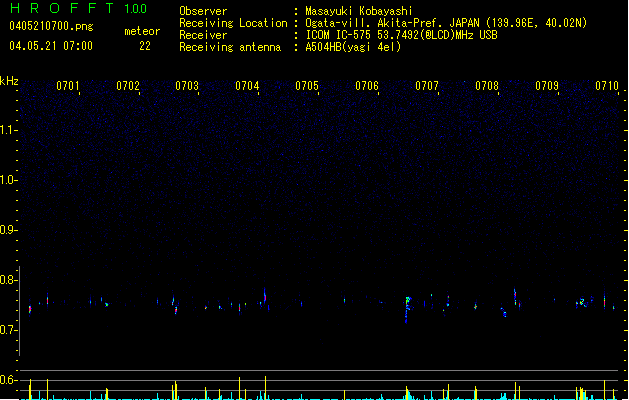Click the 0709 time marker
The height and width of the screenshot is (400, 629).
[x=547, y=86]
